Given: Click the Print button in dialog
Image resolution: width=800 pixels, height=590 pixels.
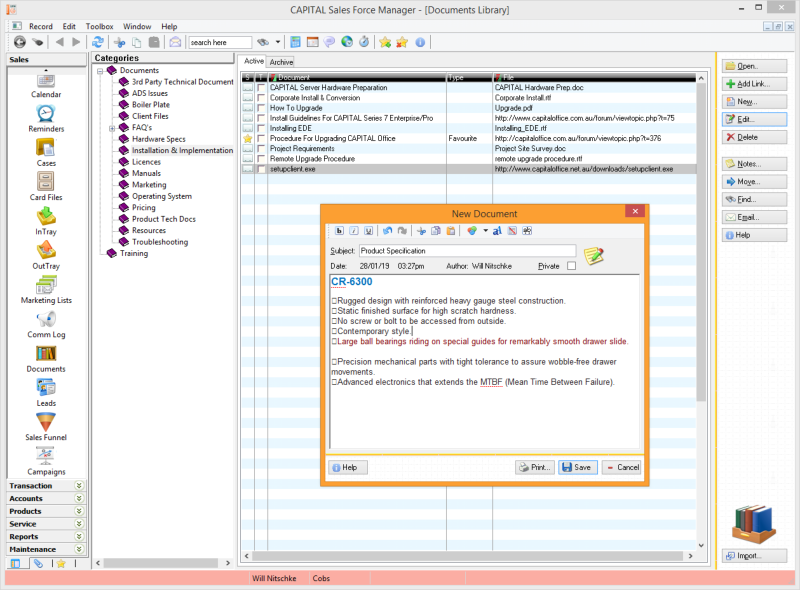Looking at the screenshot, I should [x=534, y=467].
